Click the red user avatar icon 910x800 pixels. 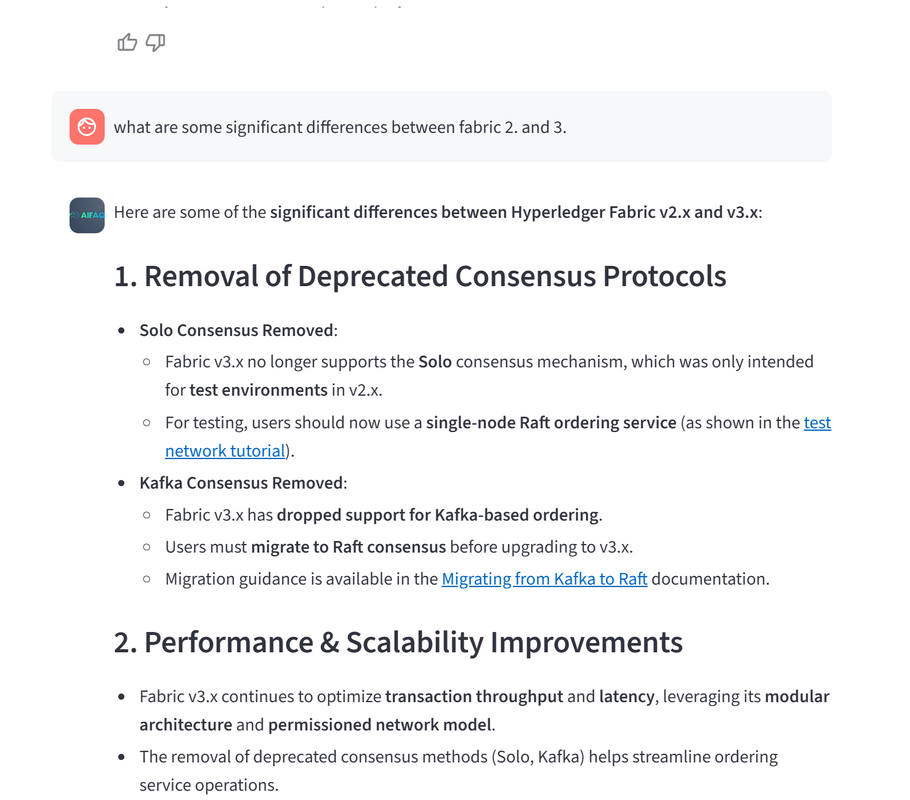click(87, 127)
